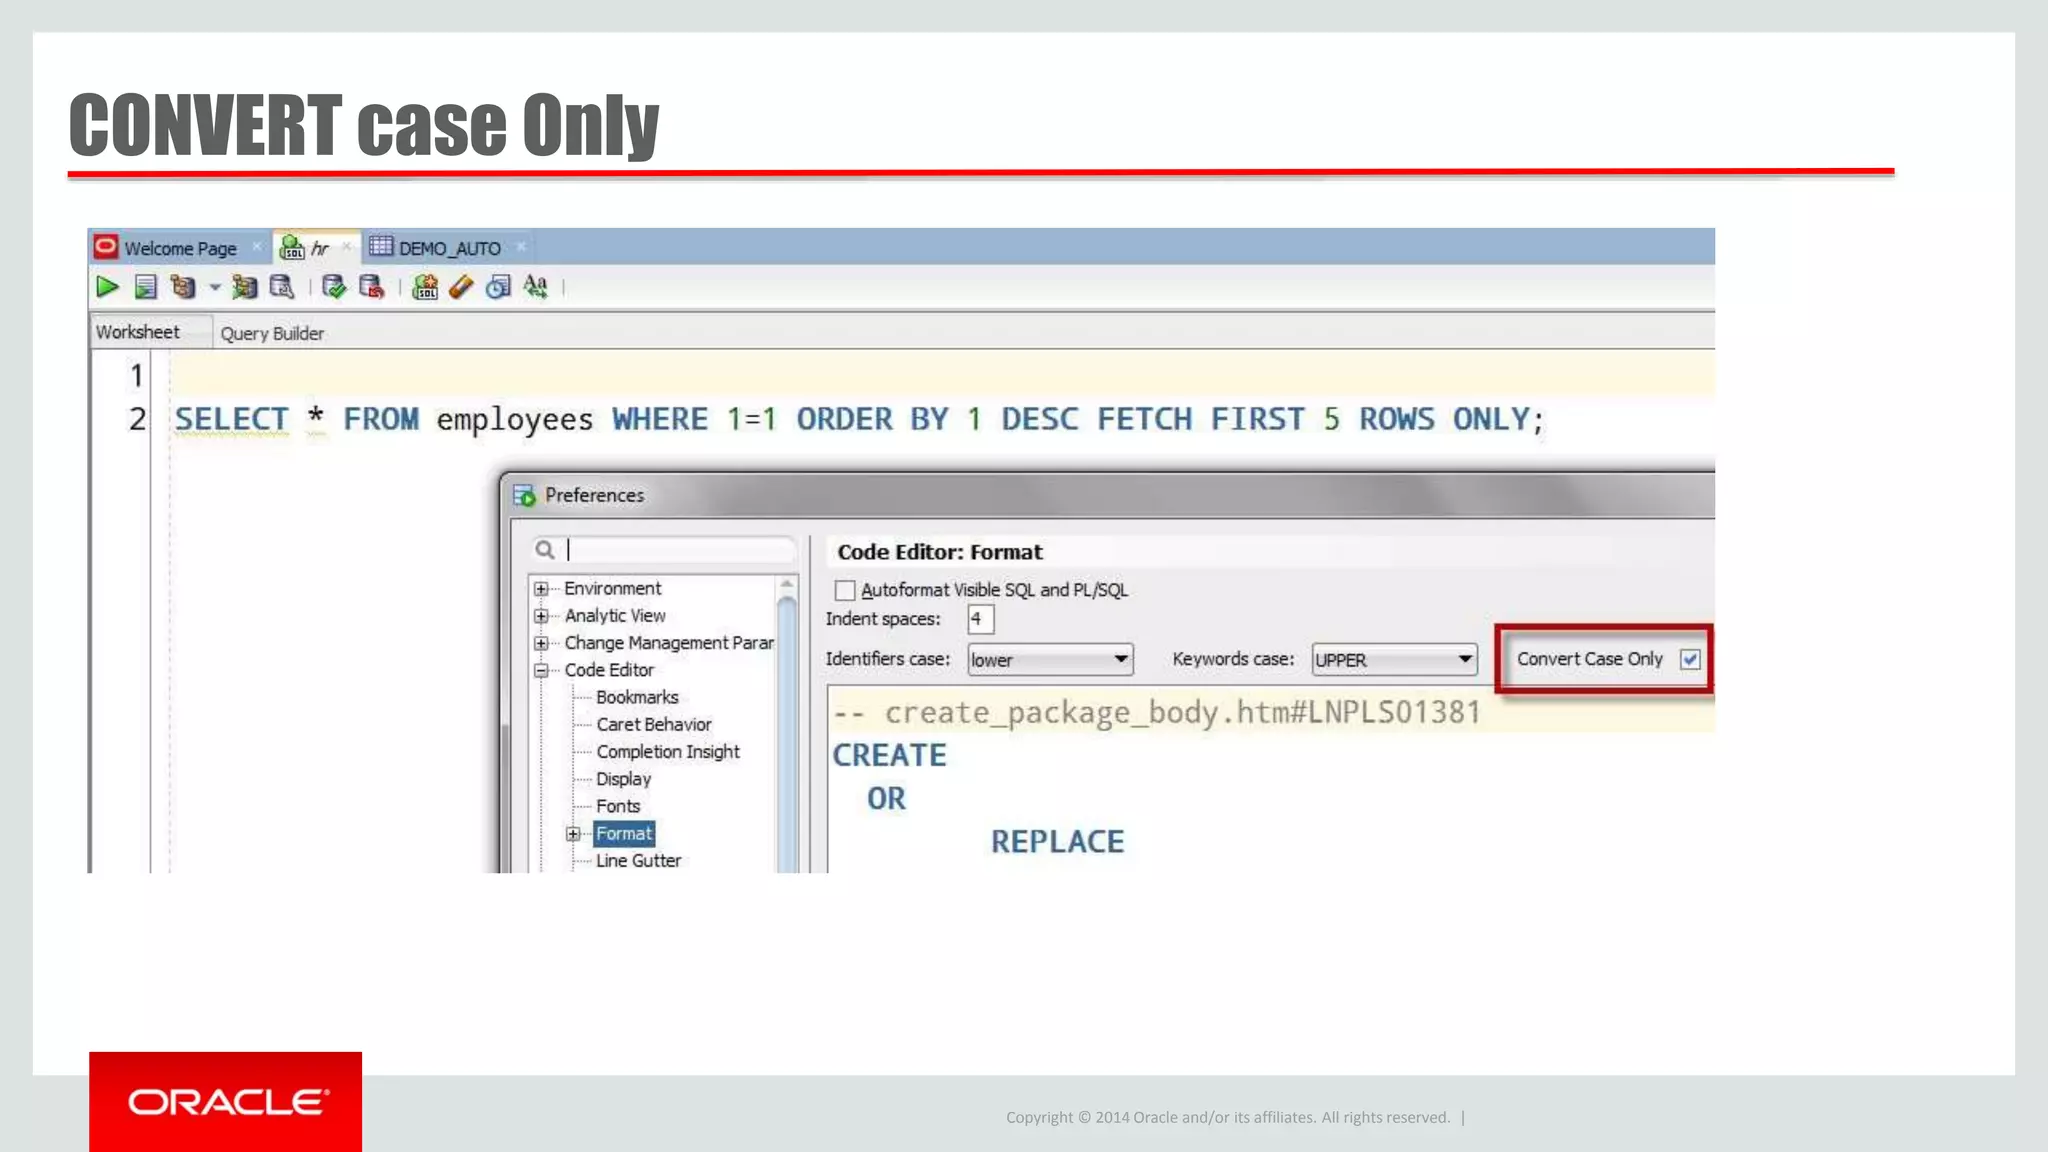Open the Explain Plan dropdown arrow
This screenshot has width=2048, height=1152.
214,288
